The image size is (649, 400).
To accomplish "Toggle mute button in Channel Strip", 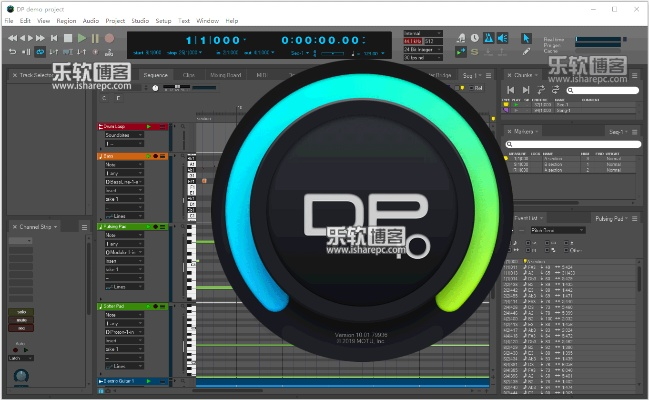I will click(x=20, y=322).
